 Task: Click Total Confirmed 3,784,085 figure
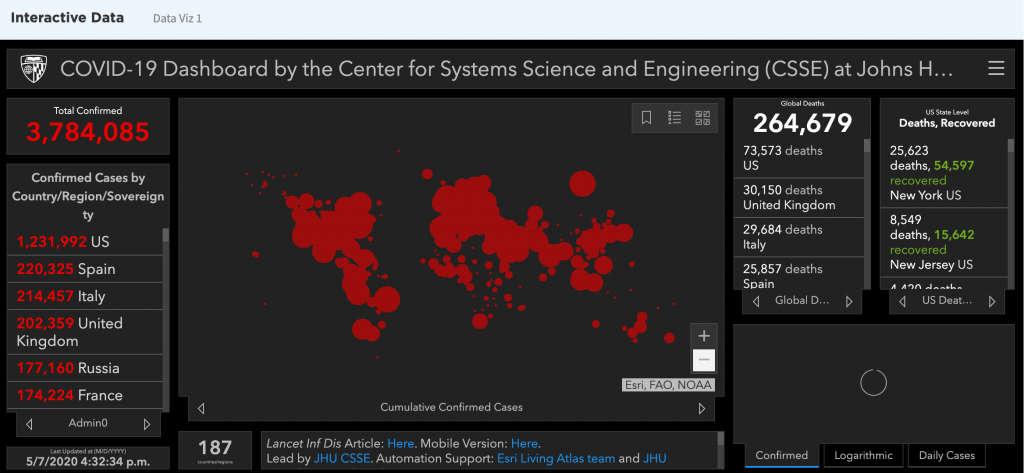point(88,133)
